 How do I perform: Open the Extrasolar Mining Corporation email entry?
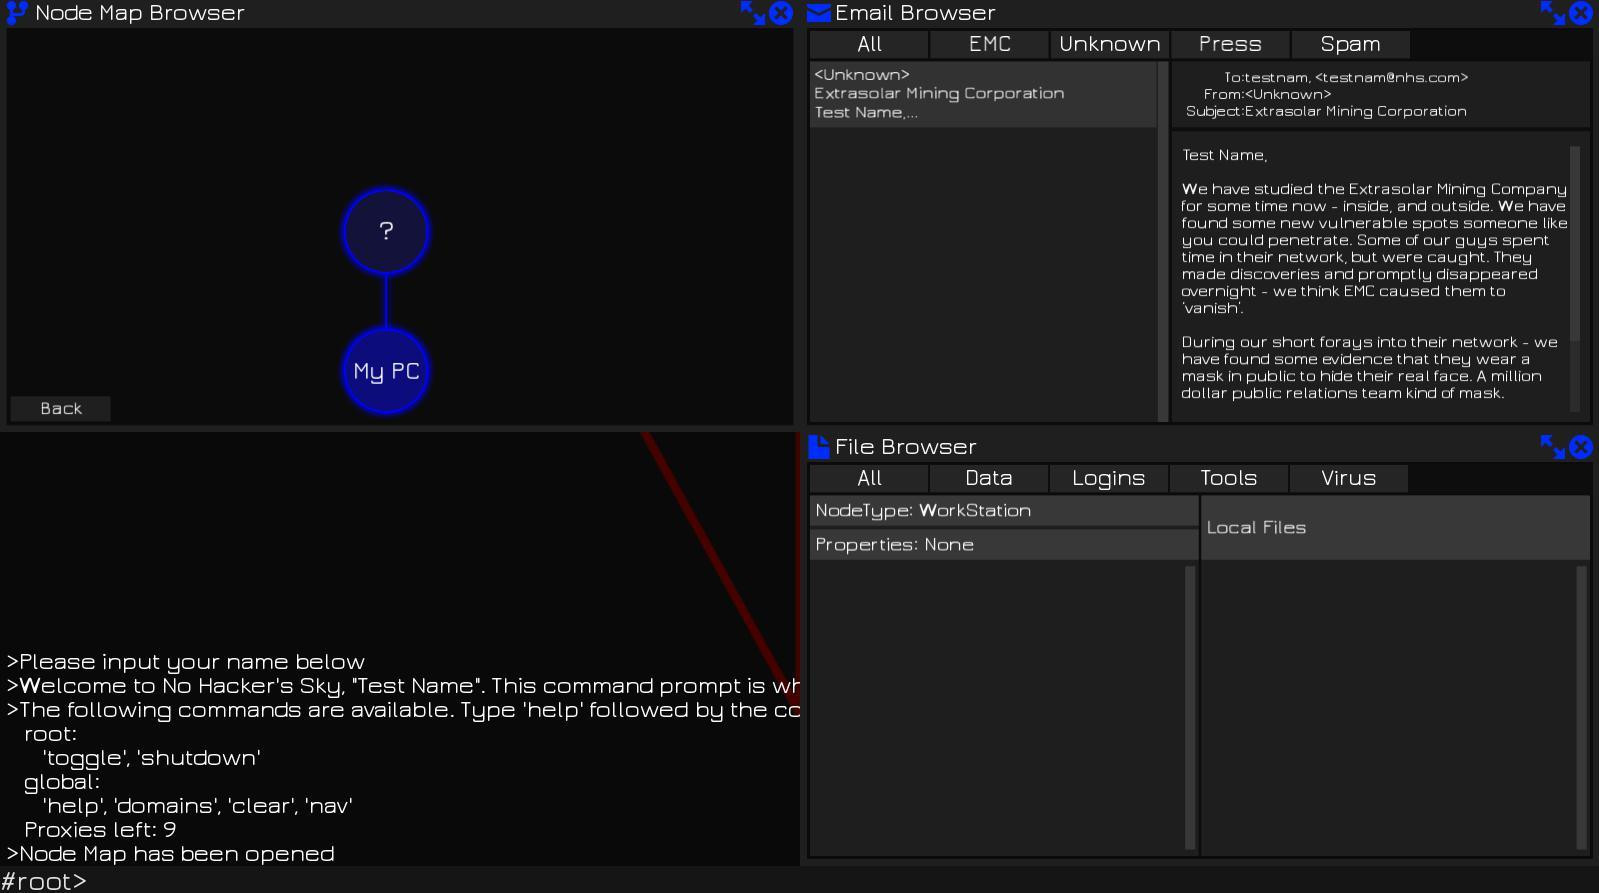point(983,94)
